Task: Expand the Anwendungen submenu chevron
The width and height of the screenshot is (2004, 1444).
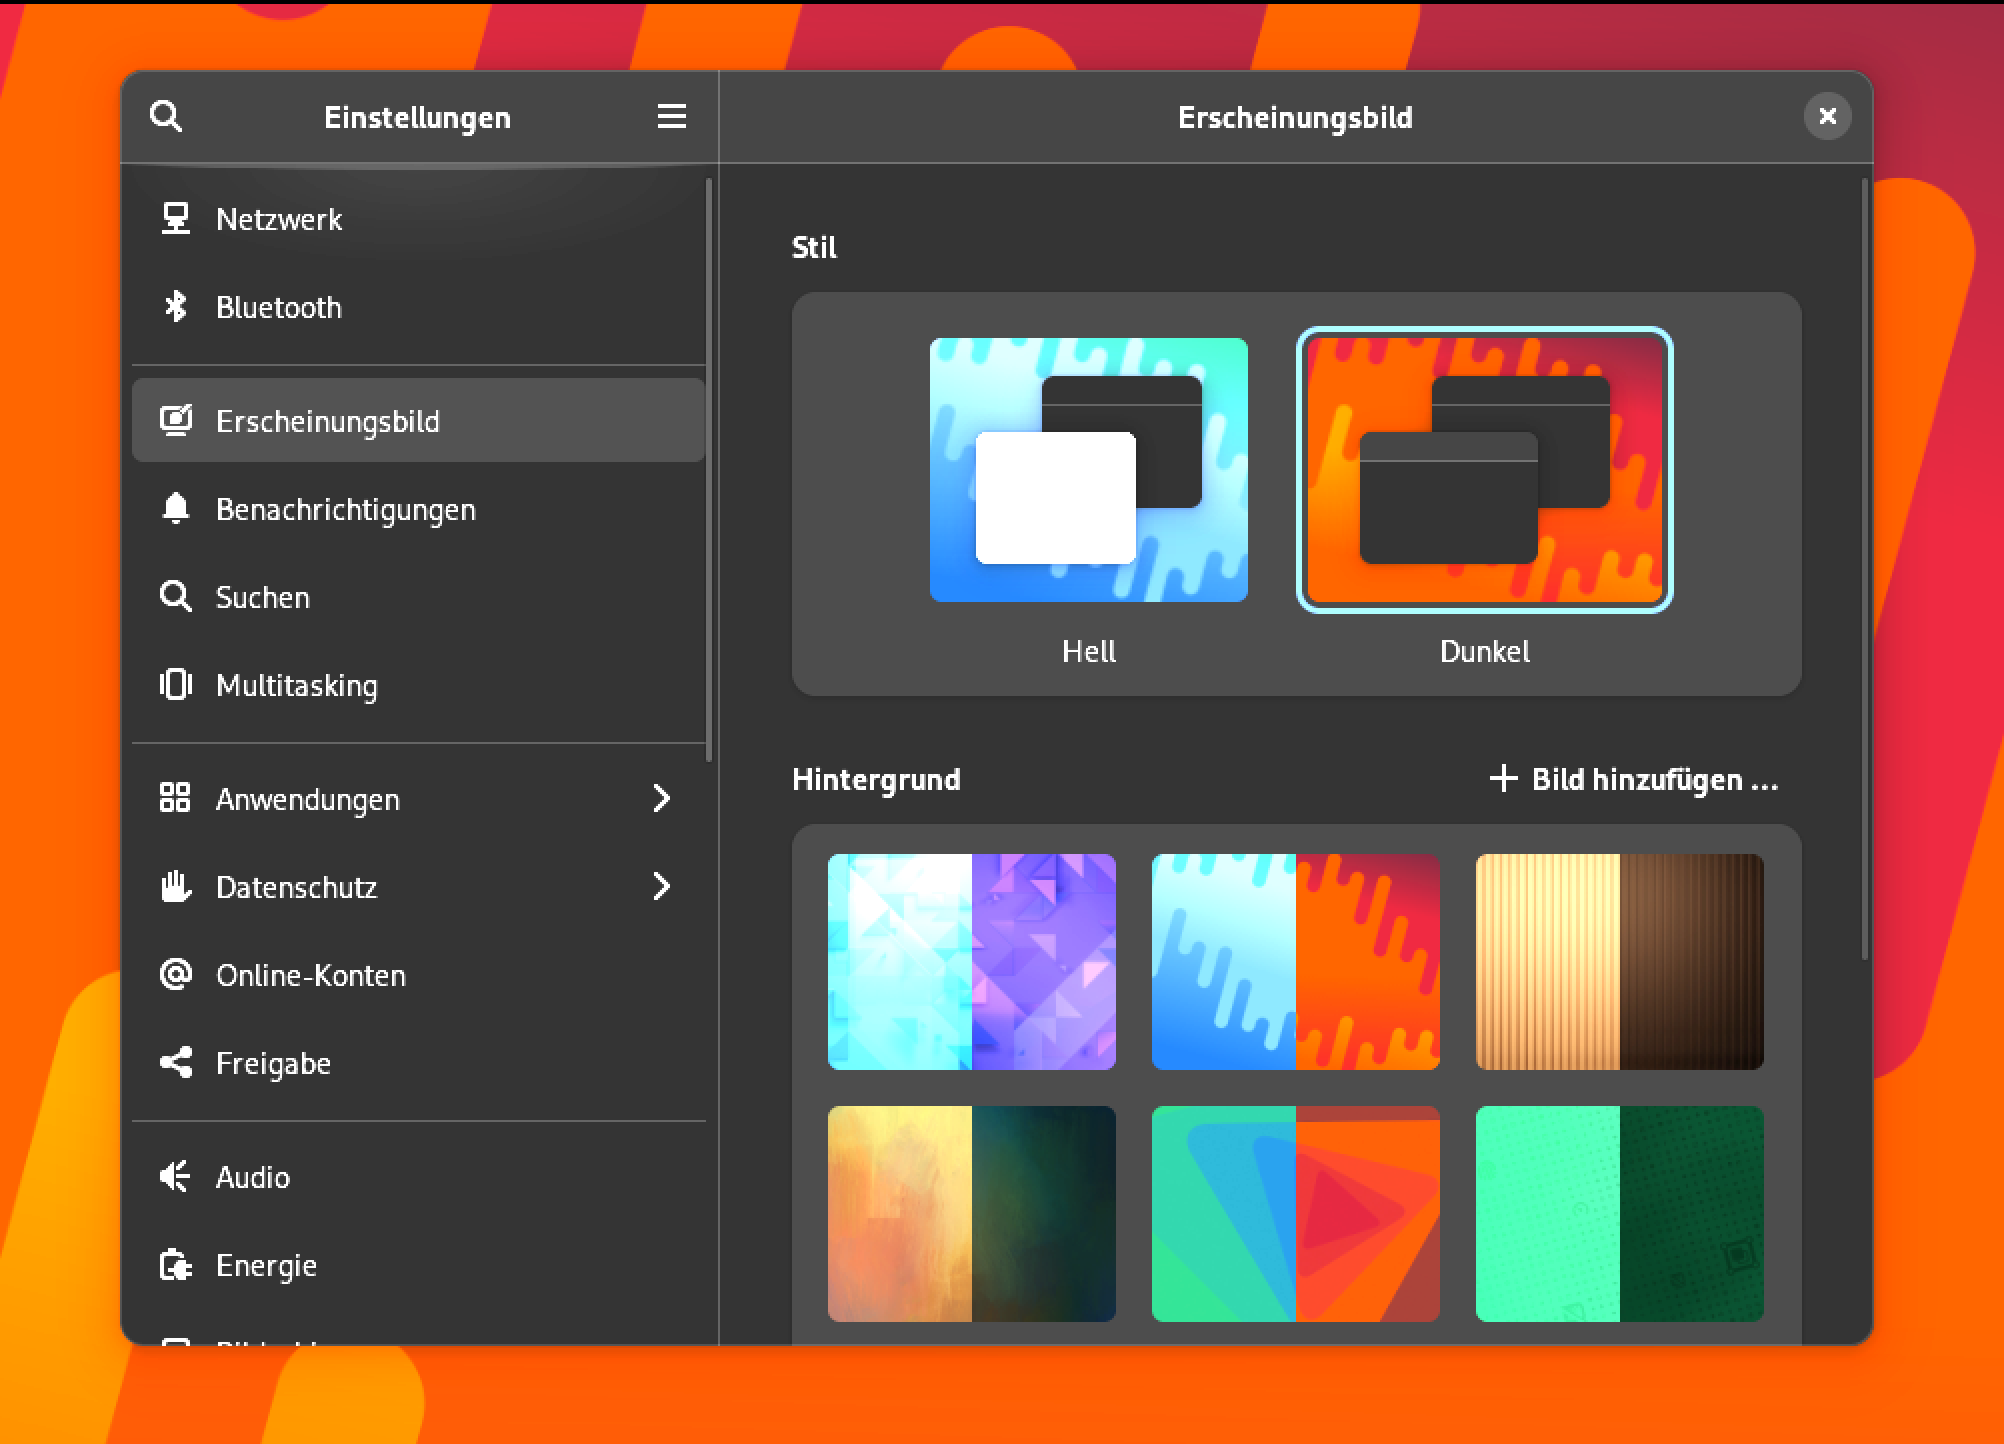Action: 661,799
